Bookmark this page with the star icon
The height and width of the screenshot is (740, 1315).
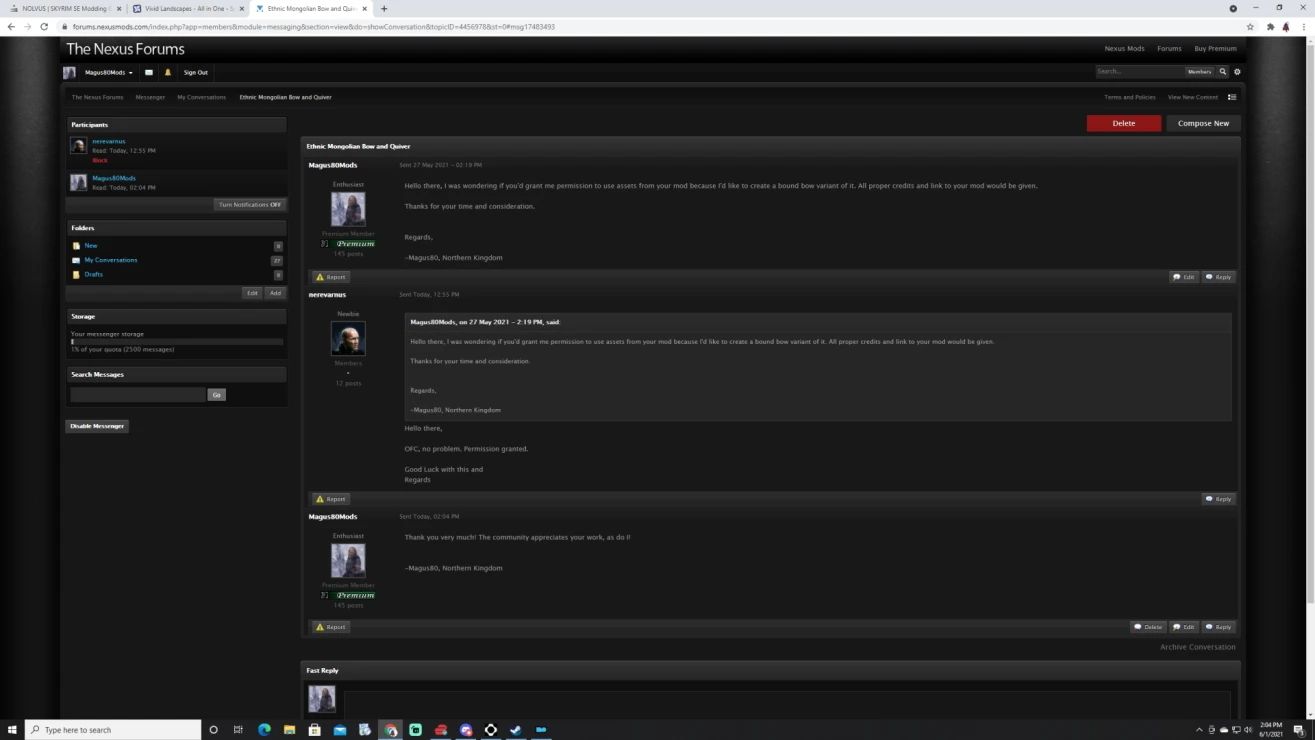(1250, 26)
